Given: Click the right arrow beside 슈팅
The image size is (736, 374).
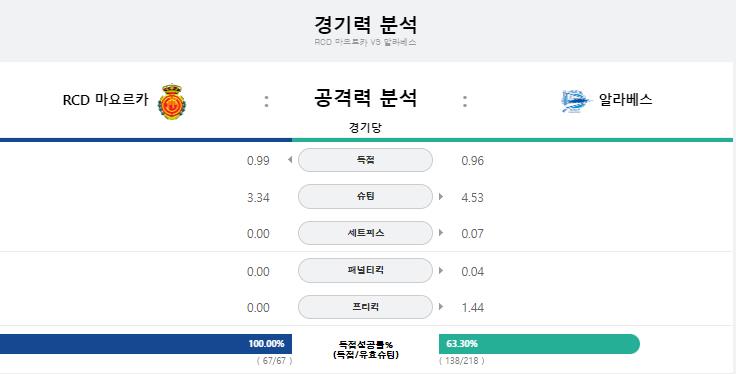Looking at the screenshot, I should [441, 197].
